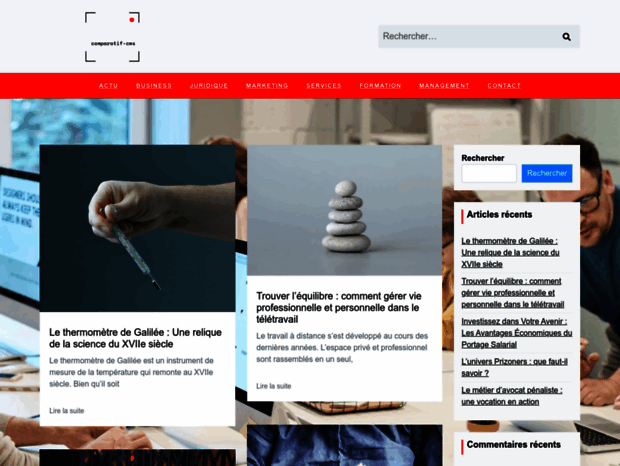Click the magnifying glass search icon
The height and width of the screenshot is (466, 620).
click(566, 37)
